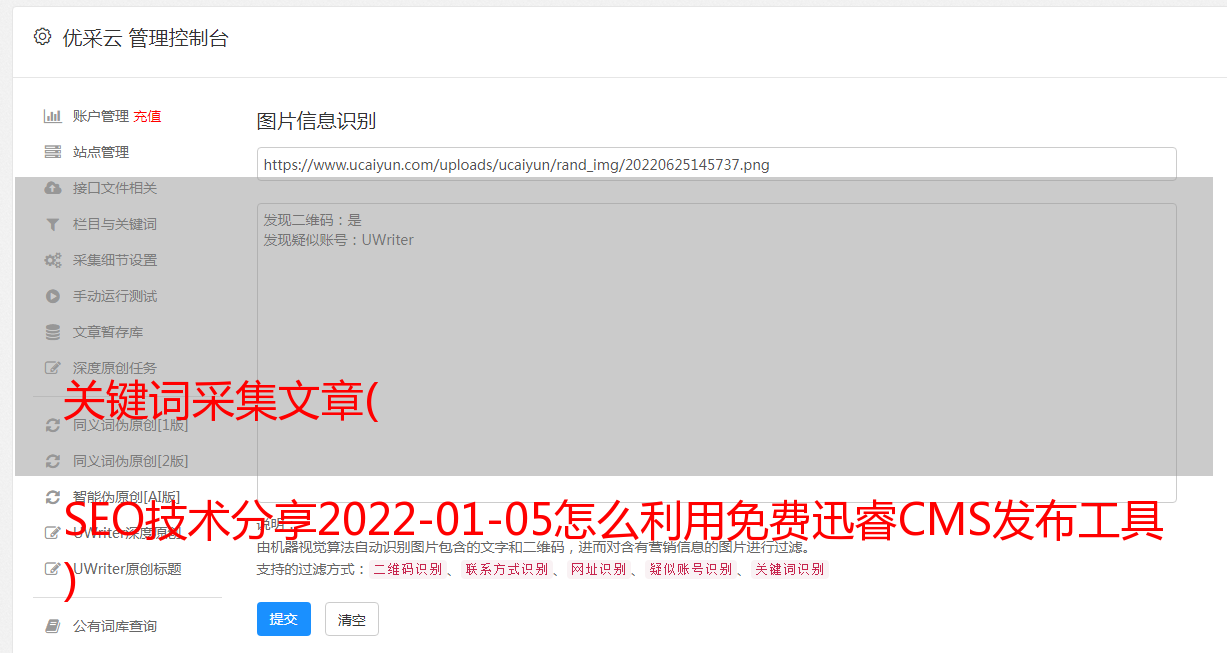Screen dimensions: 1227x653
Task: Select the 二维码识别 filter tag
Action: click(x=407, y=569)
